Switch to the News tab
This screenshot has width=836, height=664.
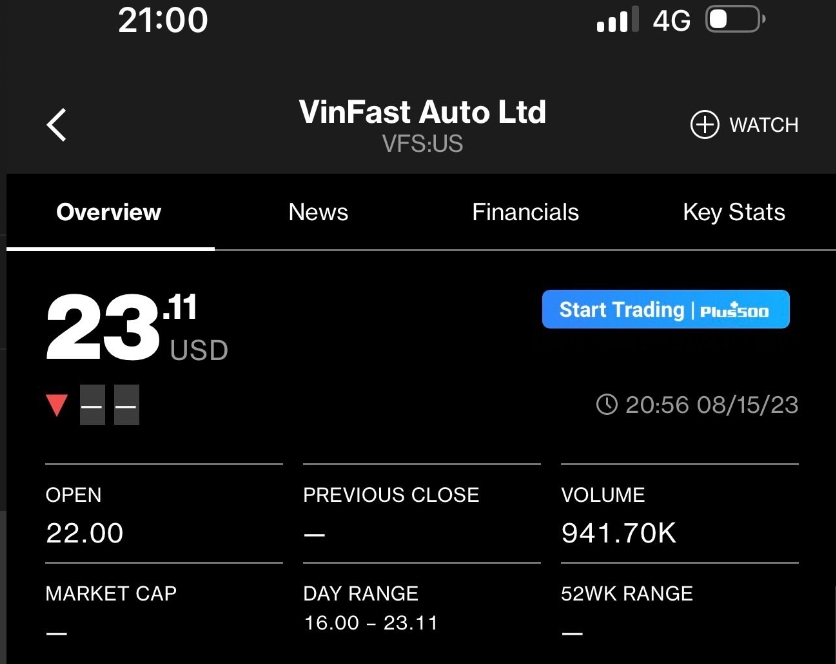(317, 211)
